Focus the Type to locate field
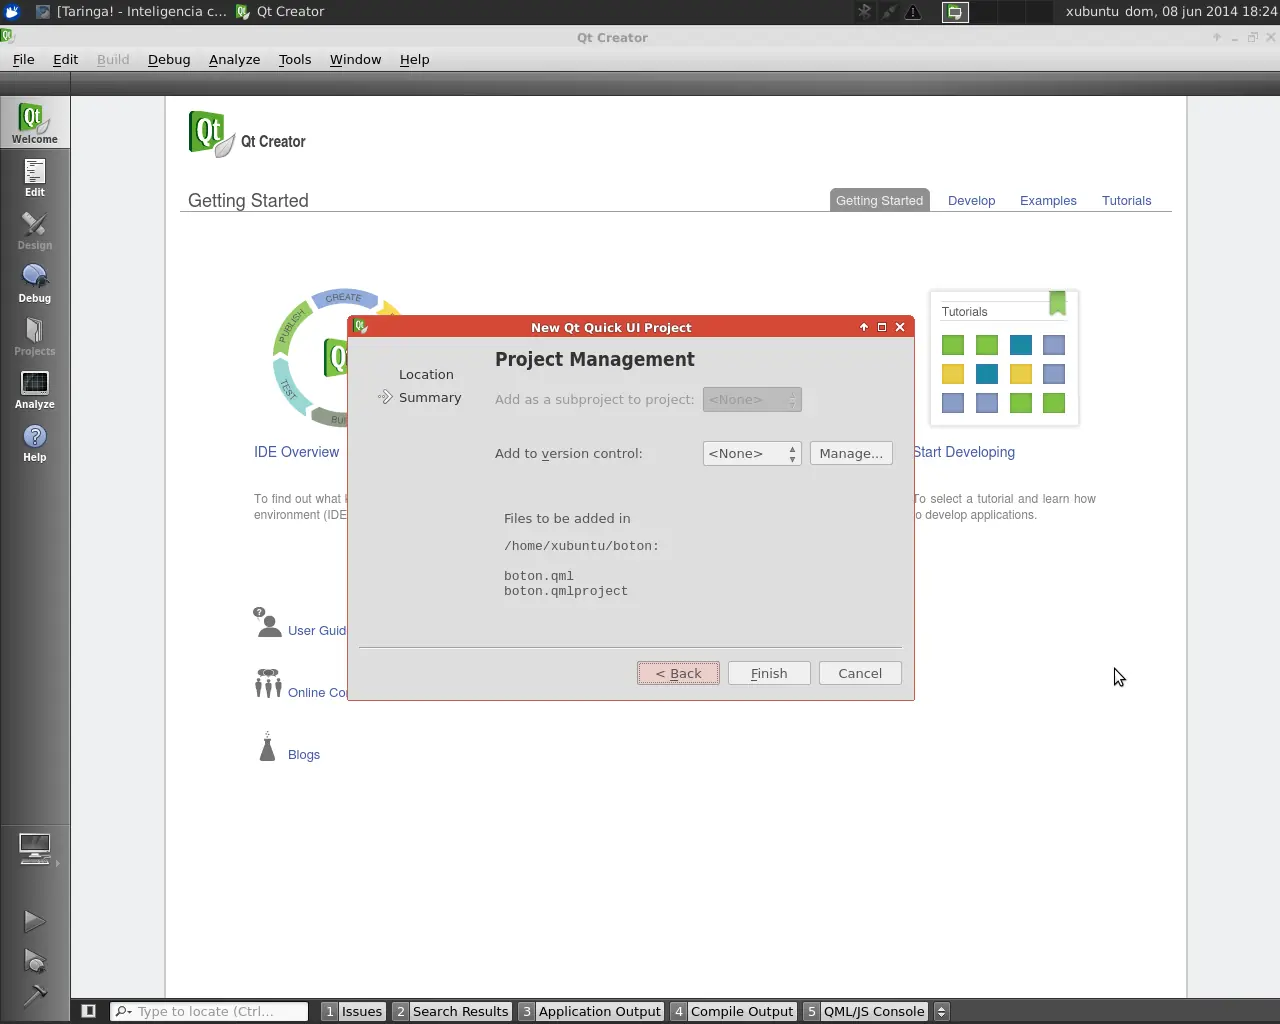This screenshot has height=1024, width=1280. (x=209, y=1011)
